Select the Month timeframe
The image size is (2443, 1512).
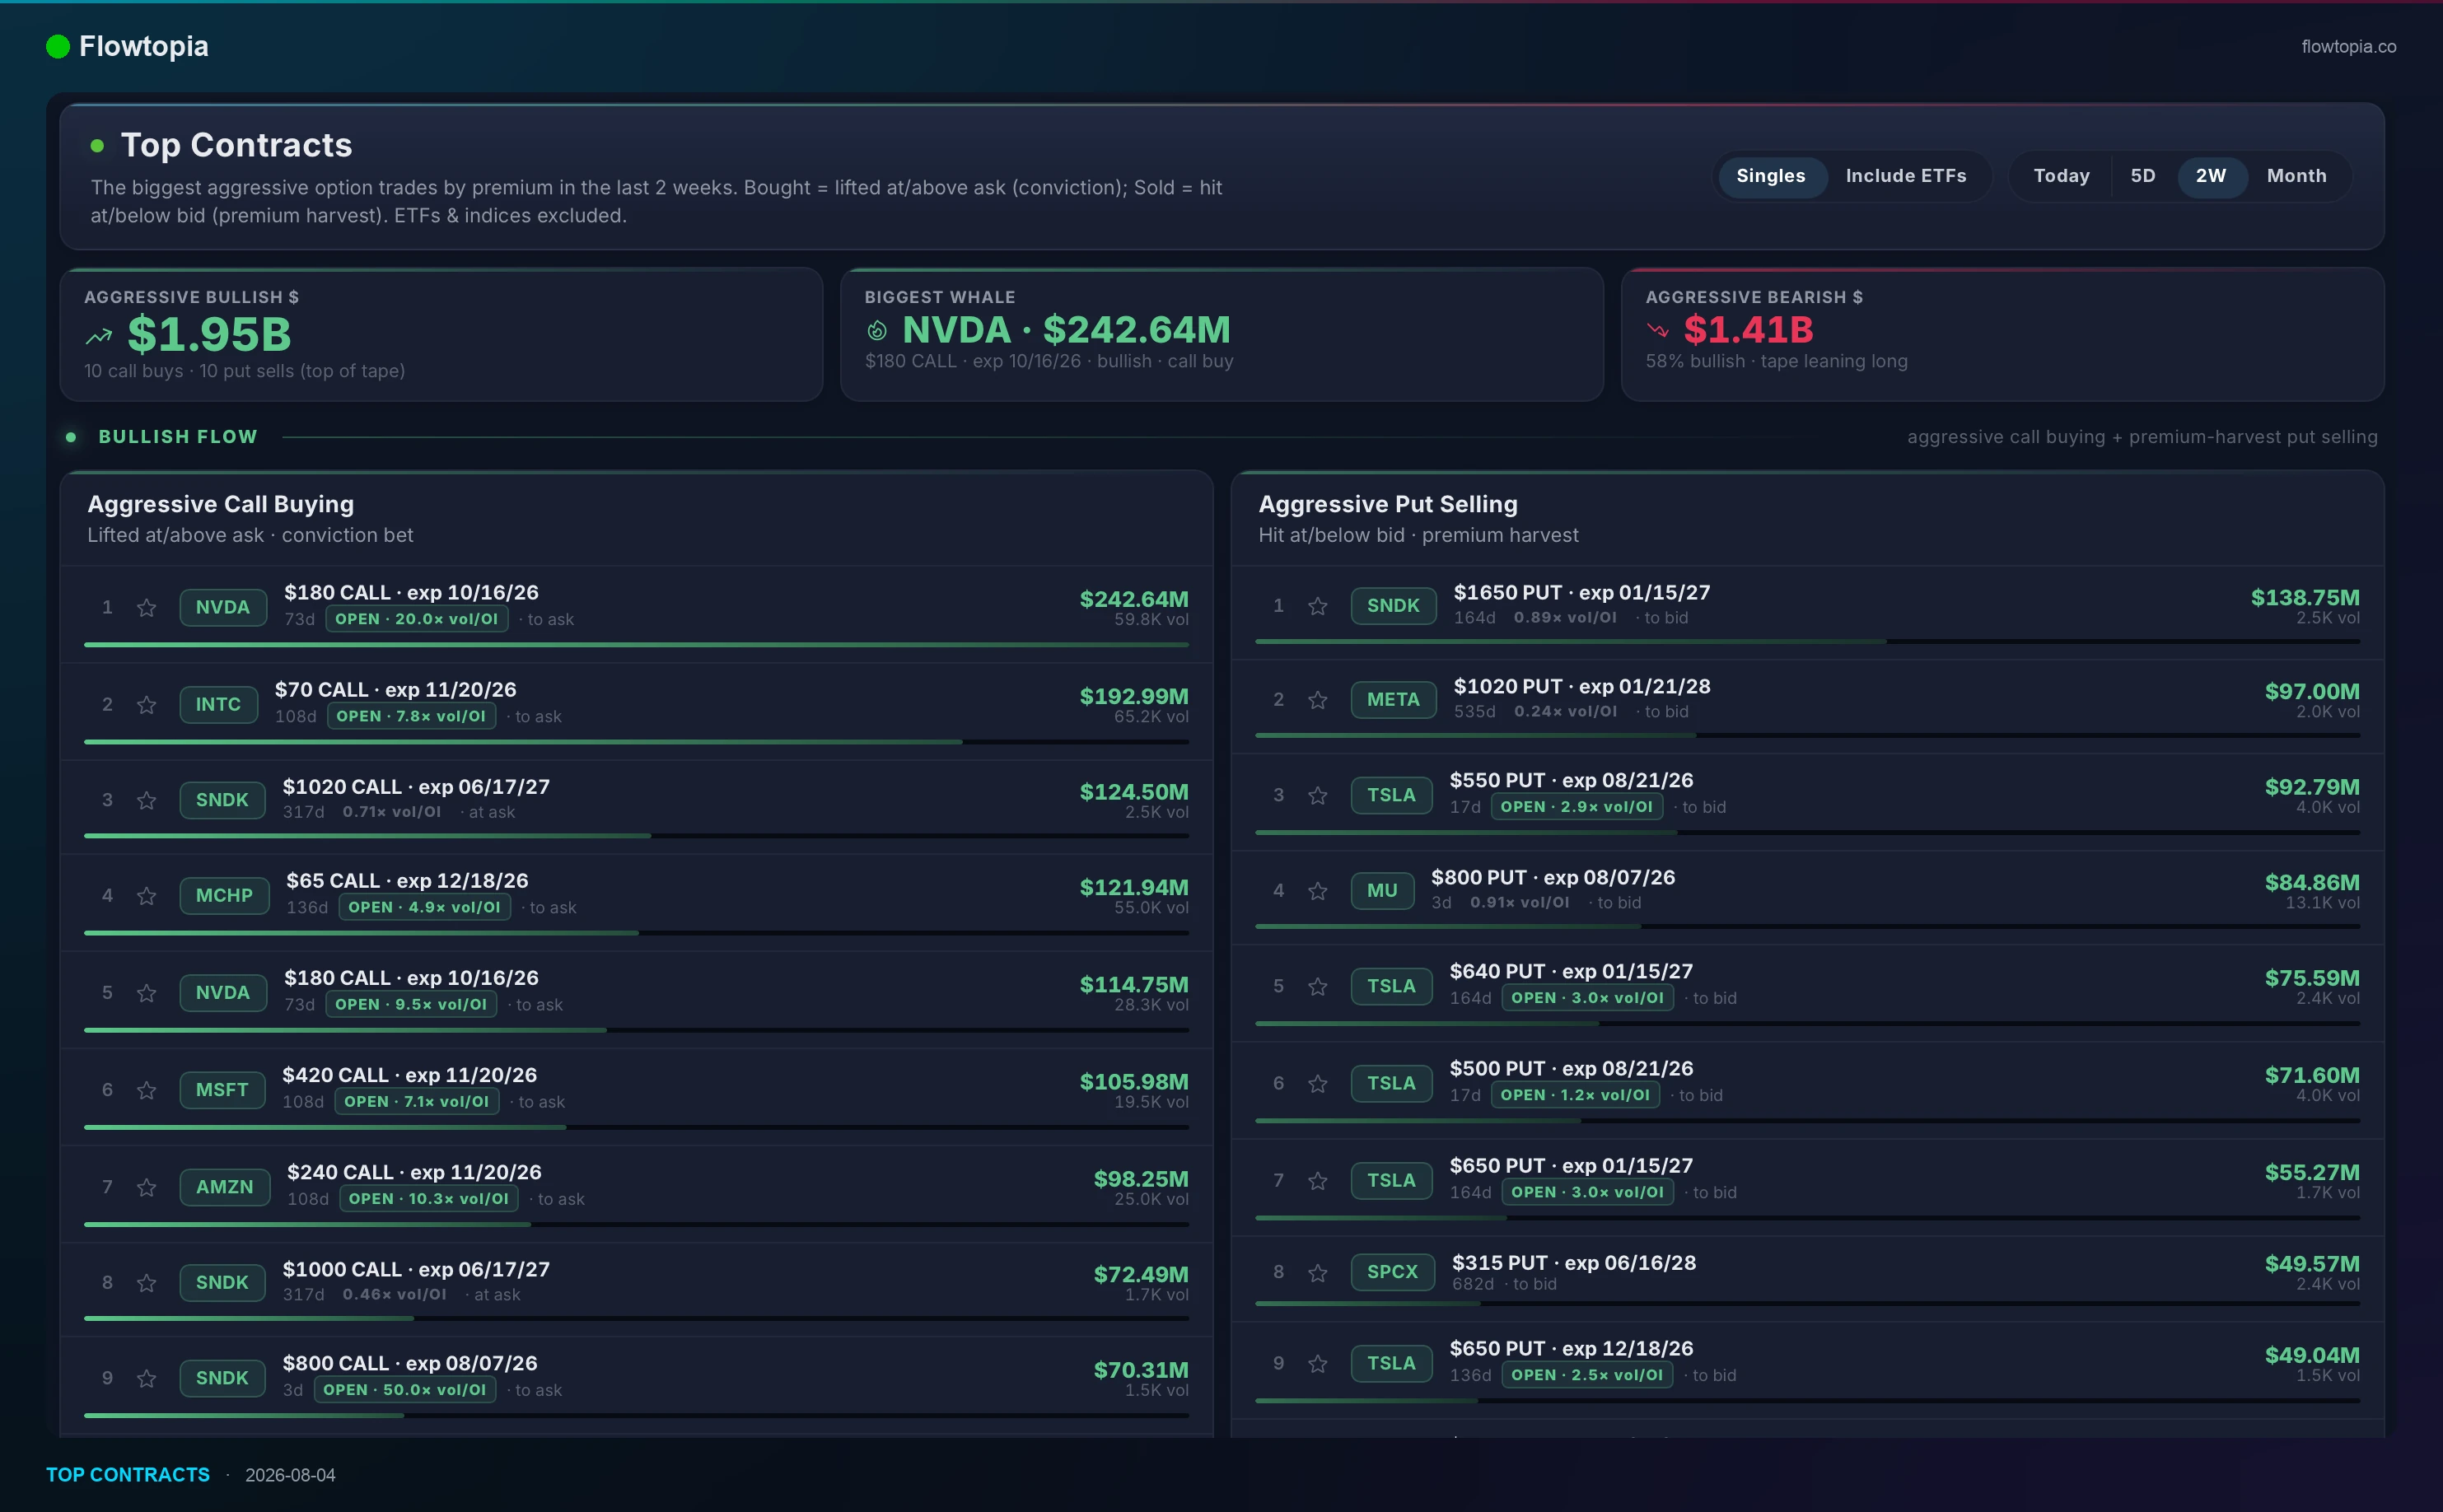click(2297, 176)
